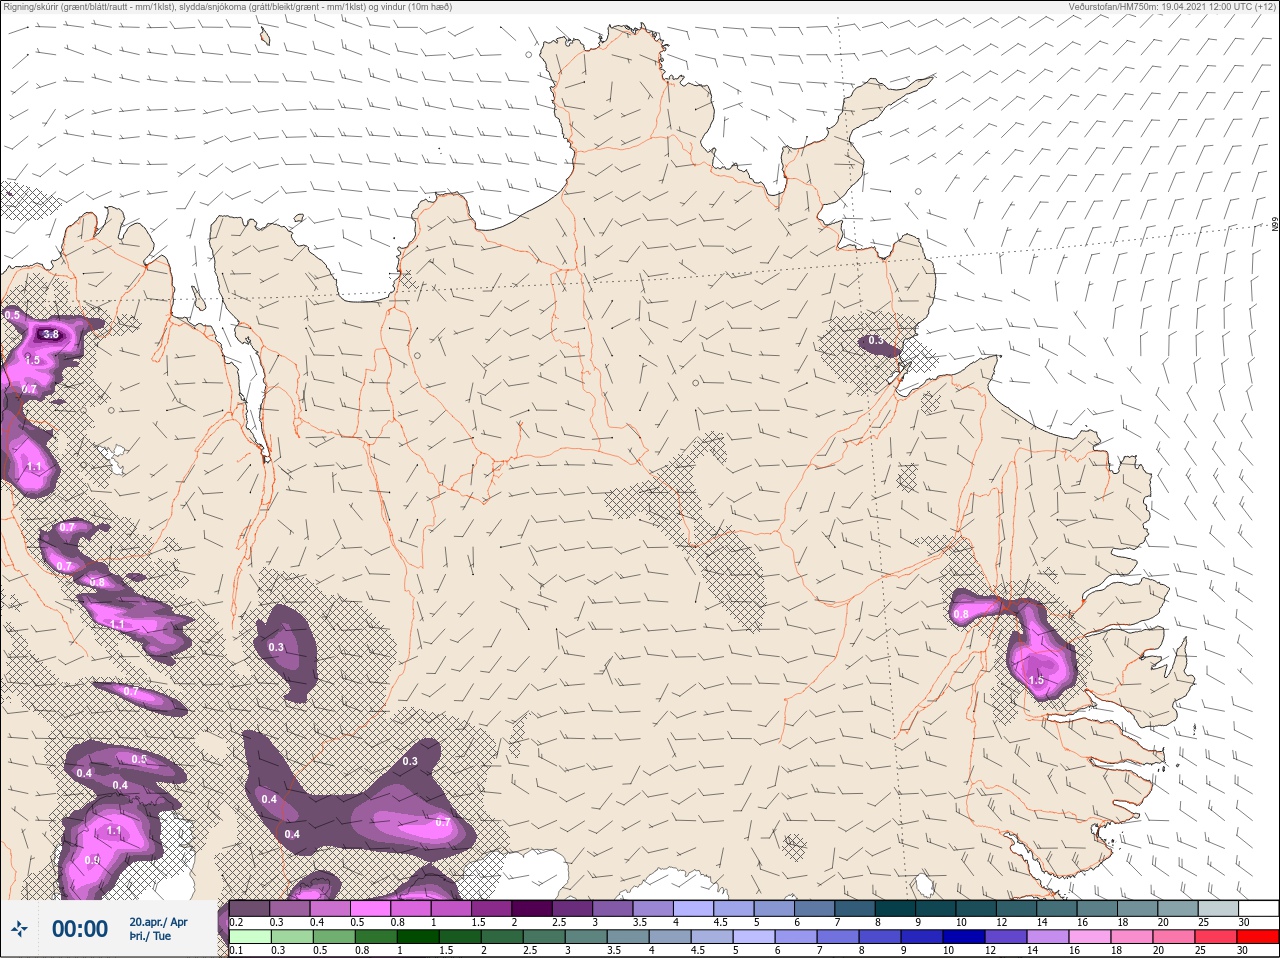Screen dimensions: 1280x958
Task: Click the '30' label on the lower legend
Action: pyautogui.click(x=1243, y=950)
